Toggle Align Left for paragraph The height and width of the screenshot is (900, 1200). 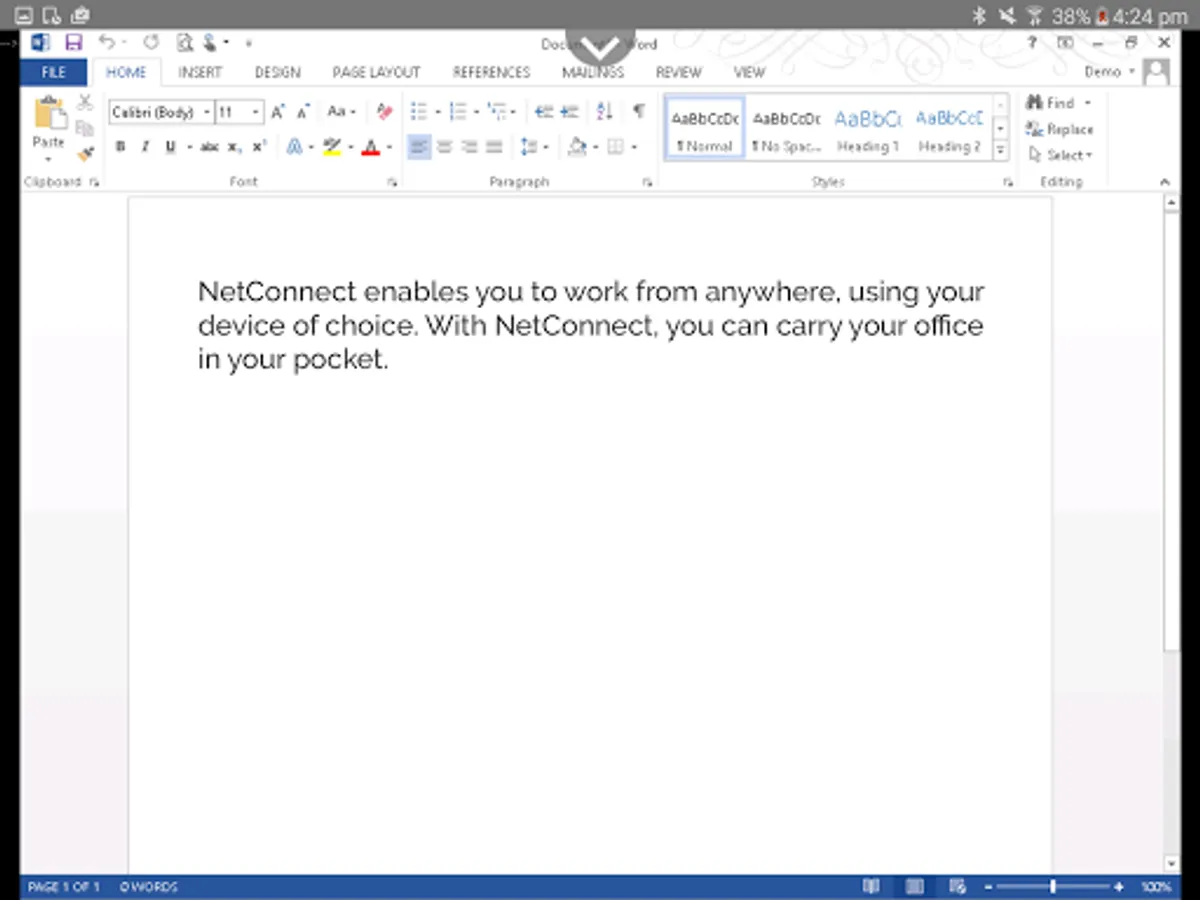click(419, 147)
